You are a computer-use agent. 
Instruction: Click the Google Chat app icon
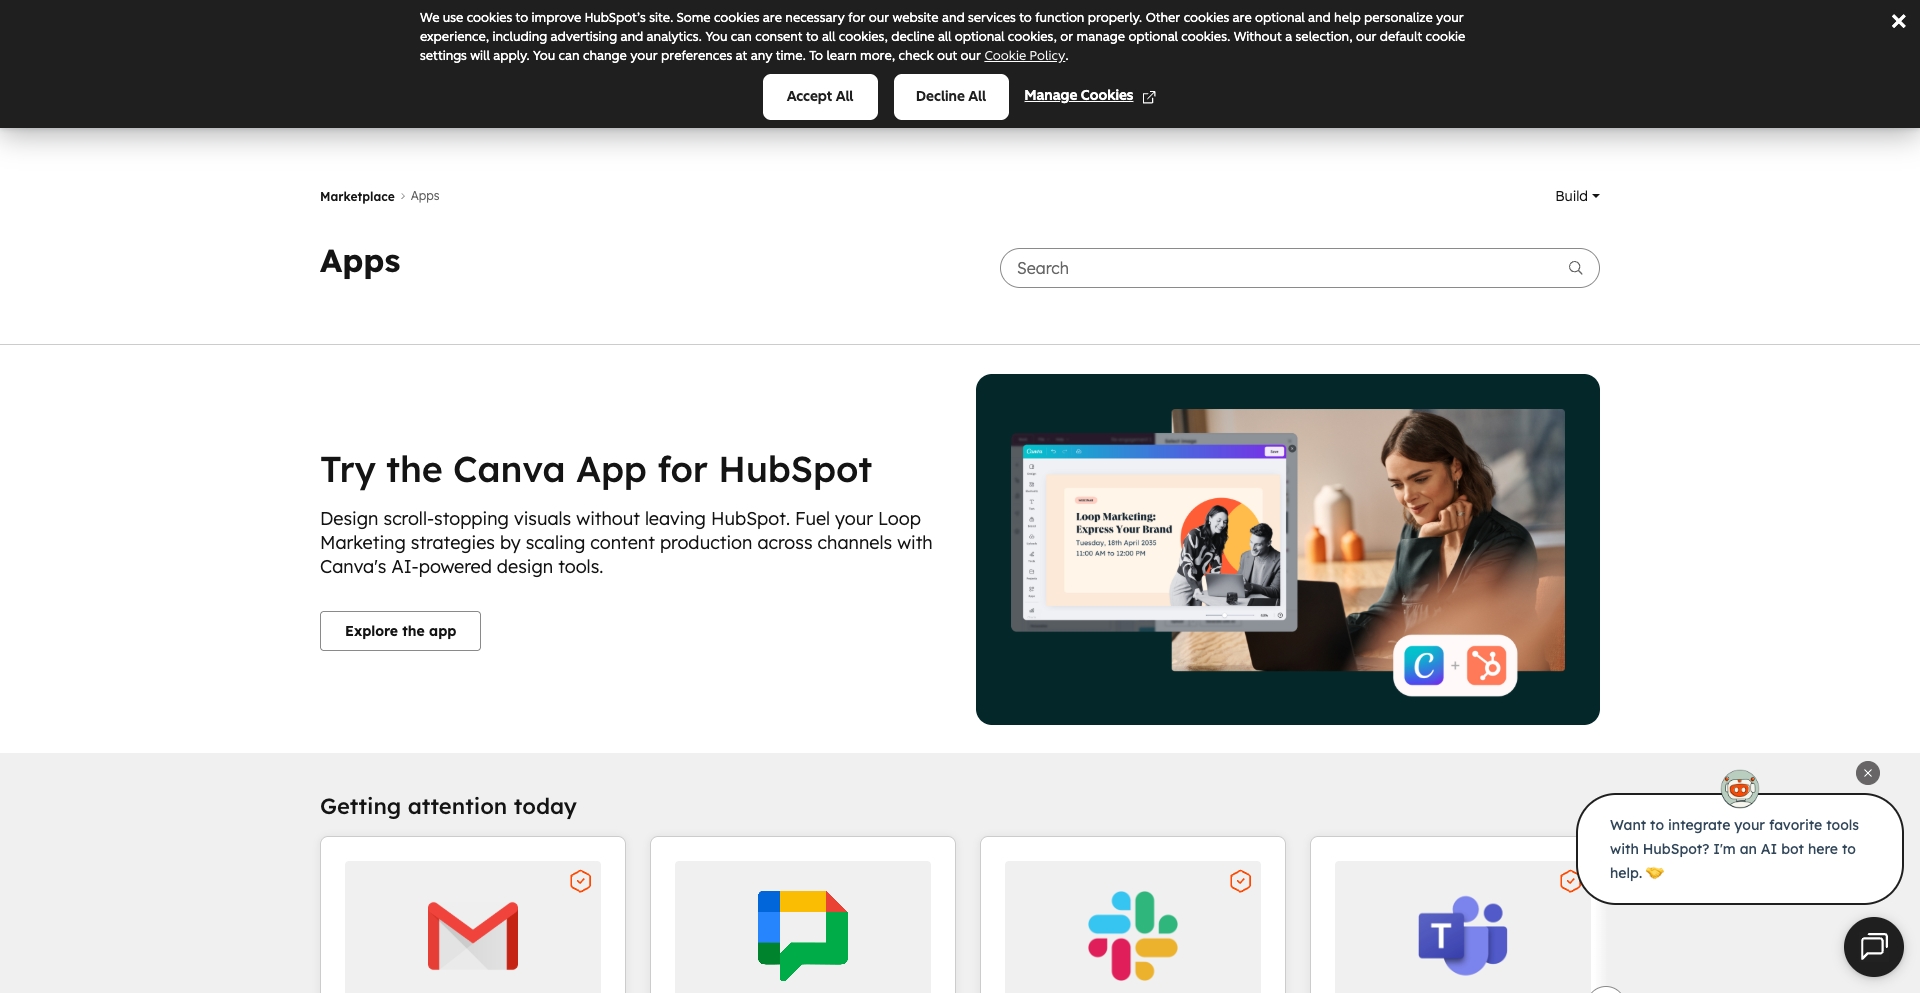802,934
